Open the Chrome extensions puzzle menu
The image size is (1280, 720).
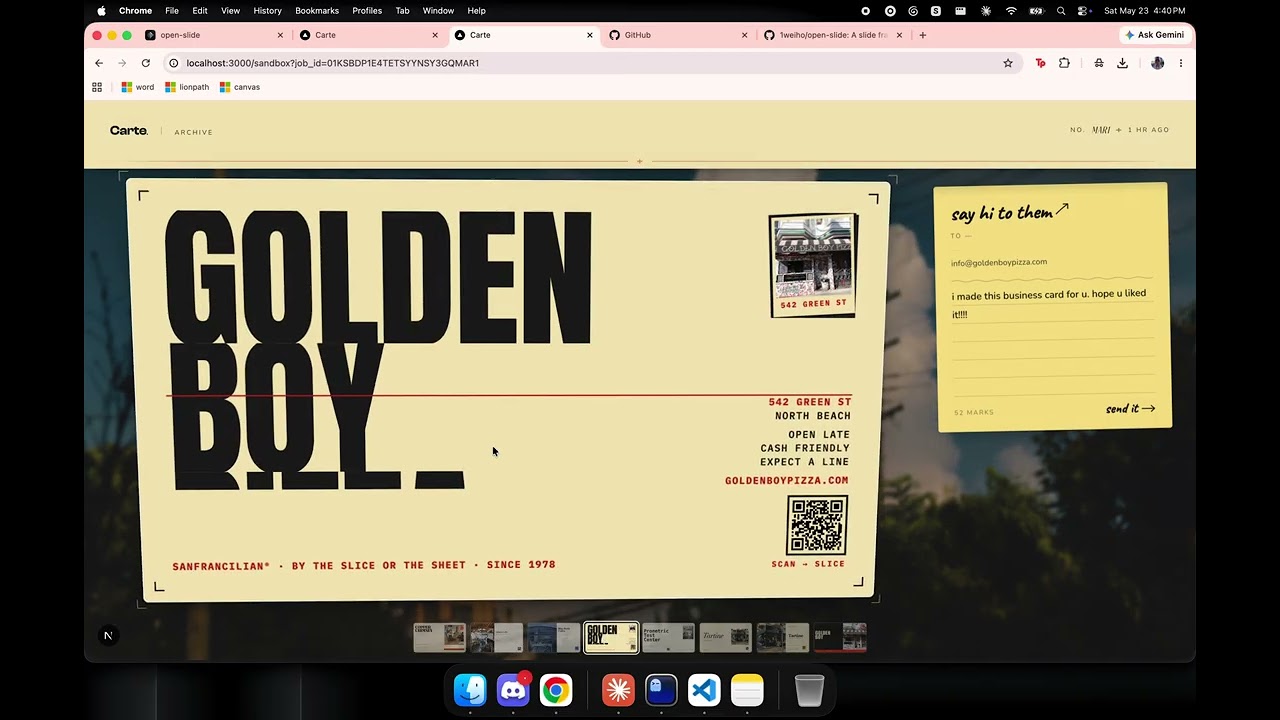(1064, 63)
